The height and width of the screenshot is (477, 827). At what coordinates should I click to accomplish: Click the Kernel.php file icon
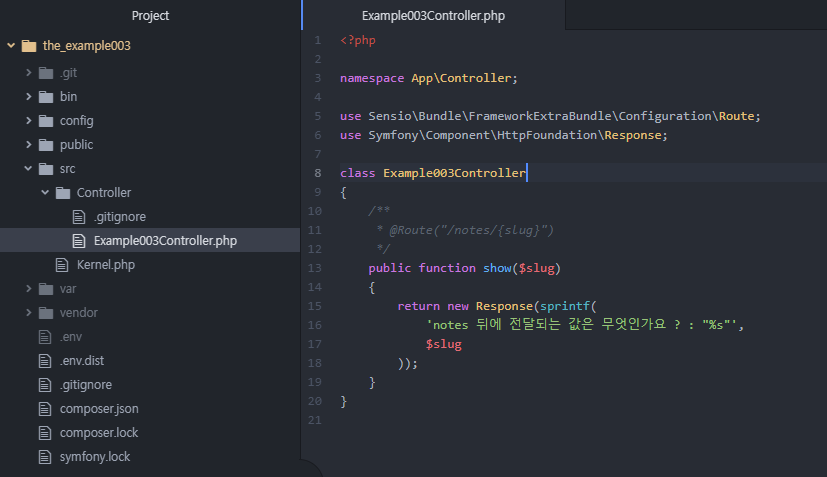tap(62, 265)
